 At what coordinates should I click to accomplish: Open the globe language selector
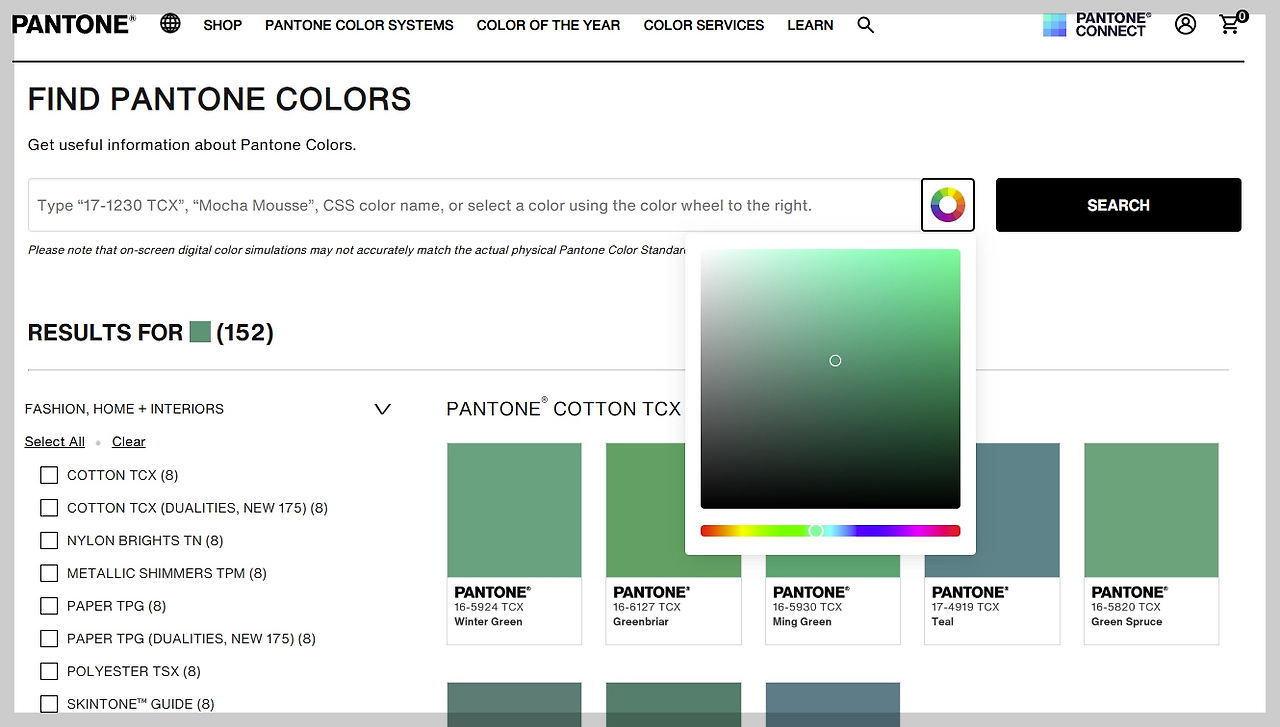171,23
